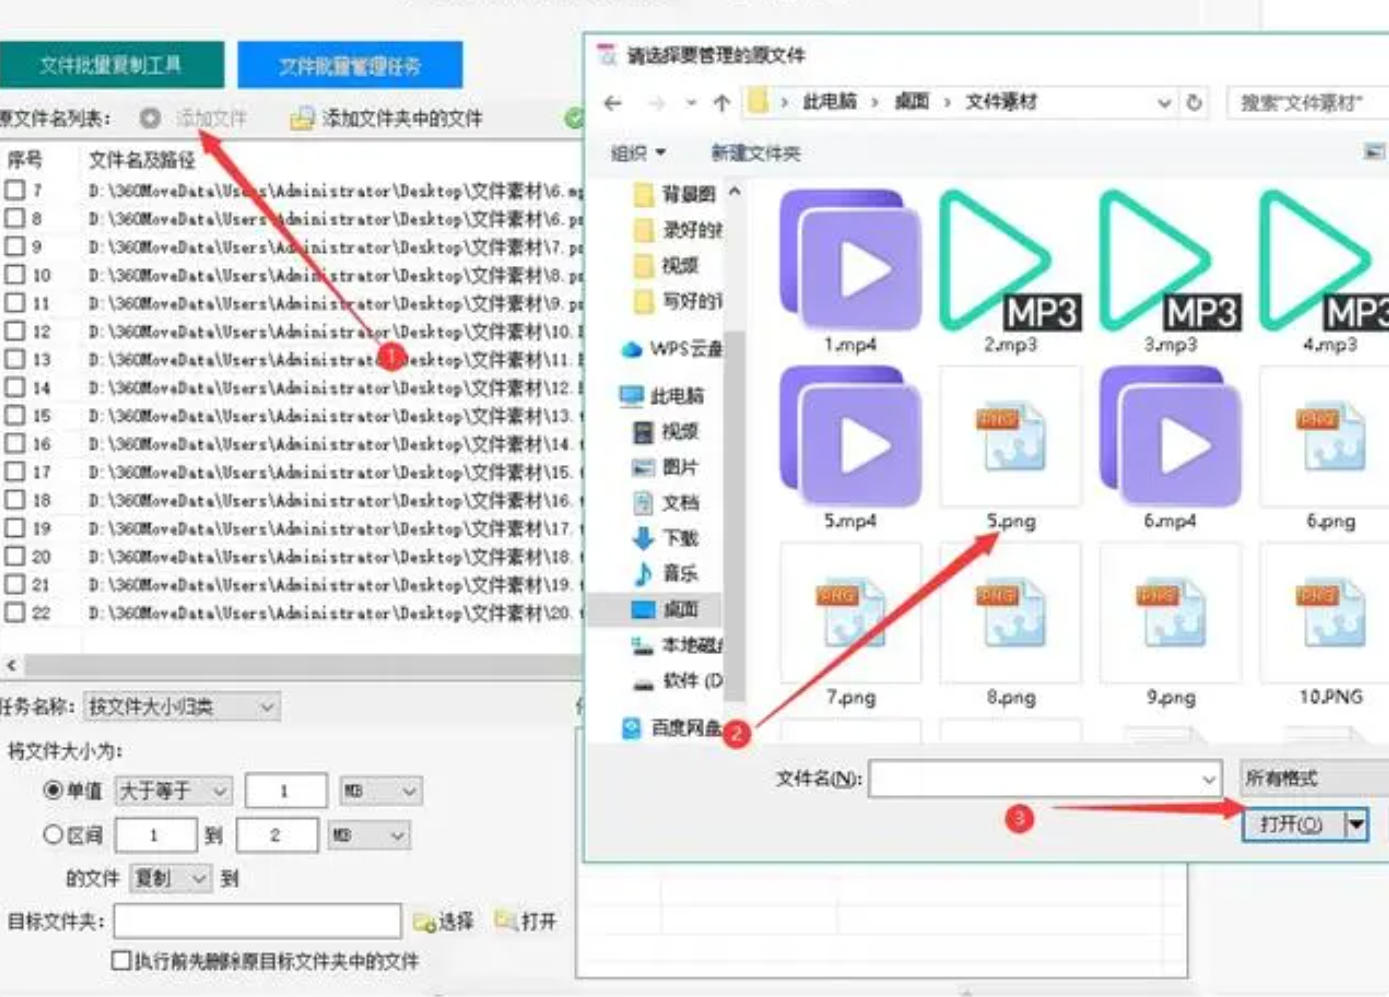Select the 6.mp4 video file
The height and width of the screenshot is (997, 1389).
click(1170, 449)
